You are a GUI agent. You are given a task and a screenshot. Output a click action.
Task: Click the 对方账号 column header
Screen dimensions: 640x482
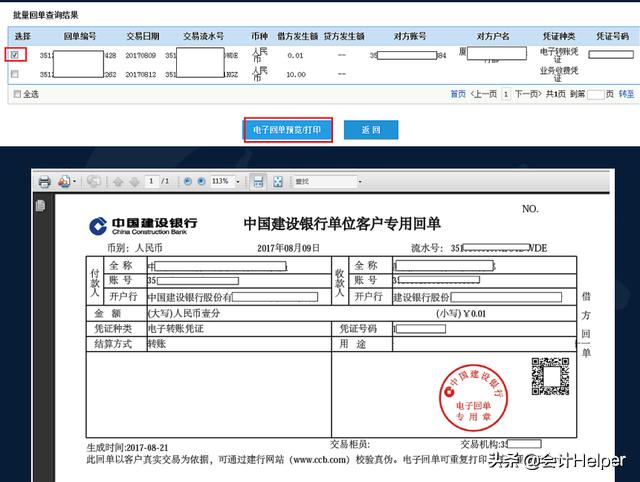410,36
